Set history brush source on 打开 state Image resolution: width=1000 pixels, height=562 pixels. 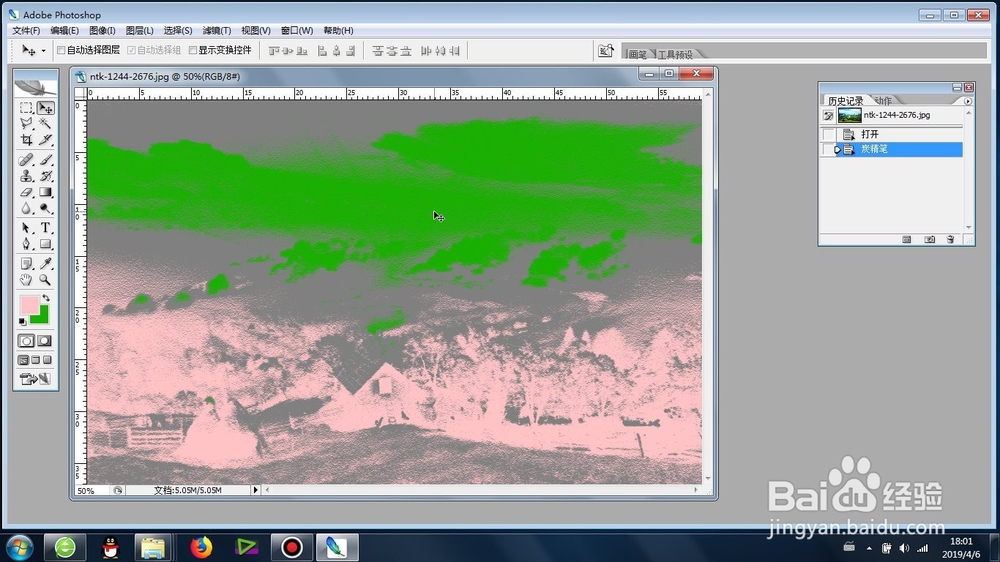coord(828,134)
